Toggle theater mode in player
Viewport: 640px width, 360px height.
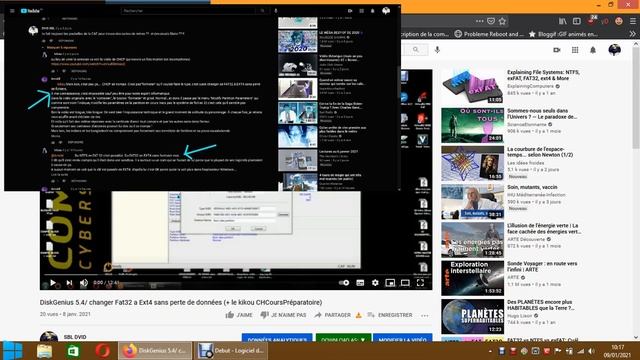pyautogui.click(x=405, y=282)
